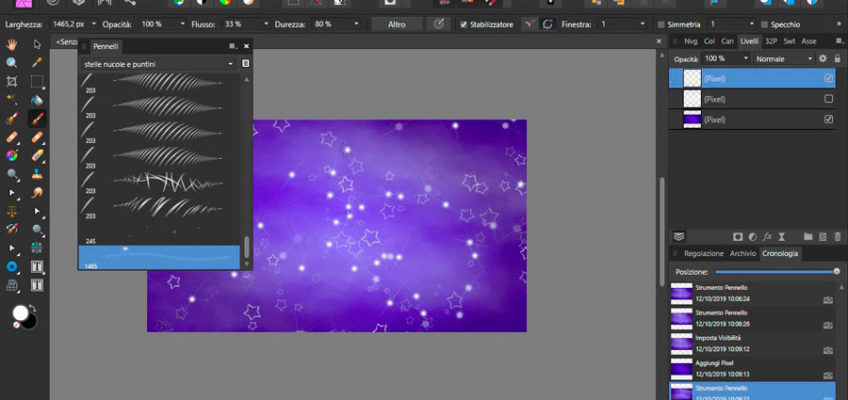The height and width of the screenshot is (400, 848).
Task: Close the Pennelli panel
Action: (246, 46)
